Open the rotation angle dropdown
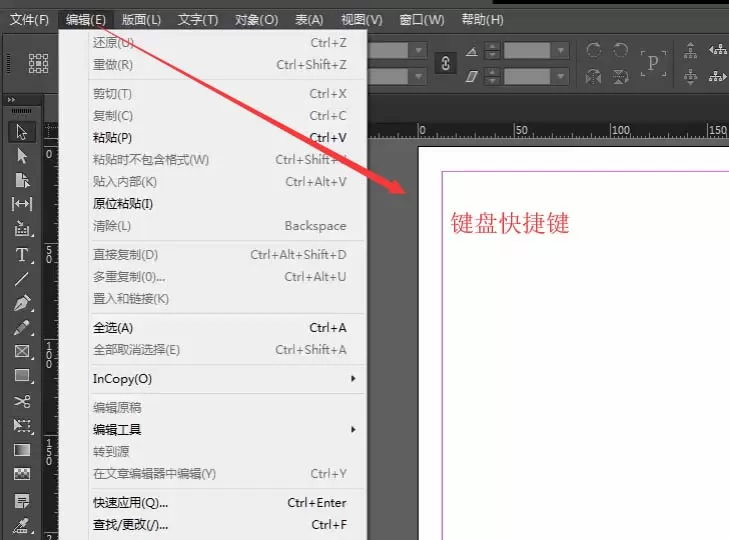The image size is (729, 540). (561, 50)
